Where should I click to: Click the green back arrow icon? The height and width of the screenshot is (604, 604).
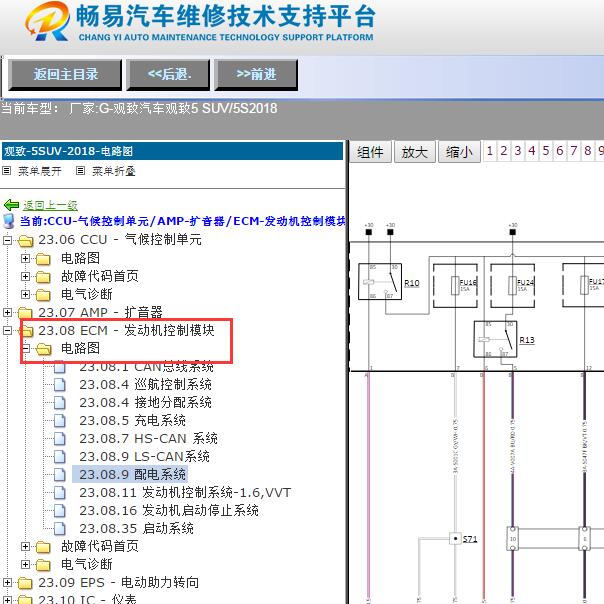point(11,205)
